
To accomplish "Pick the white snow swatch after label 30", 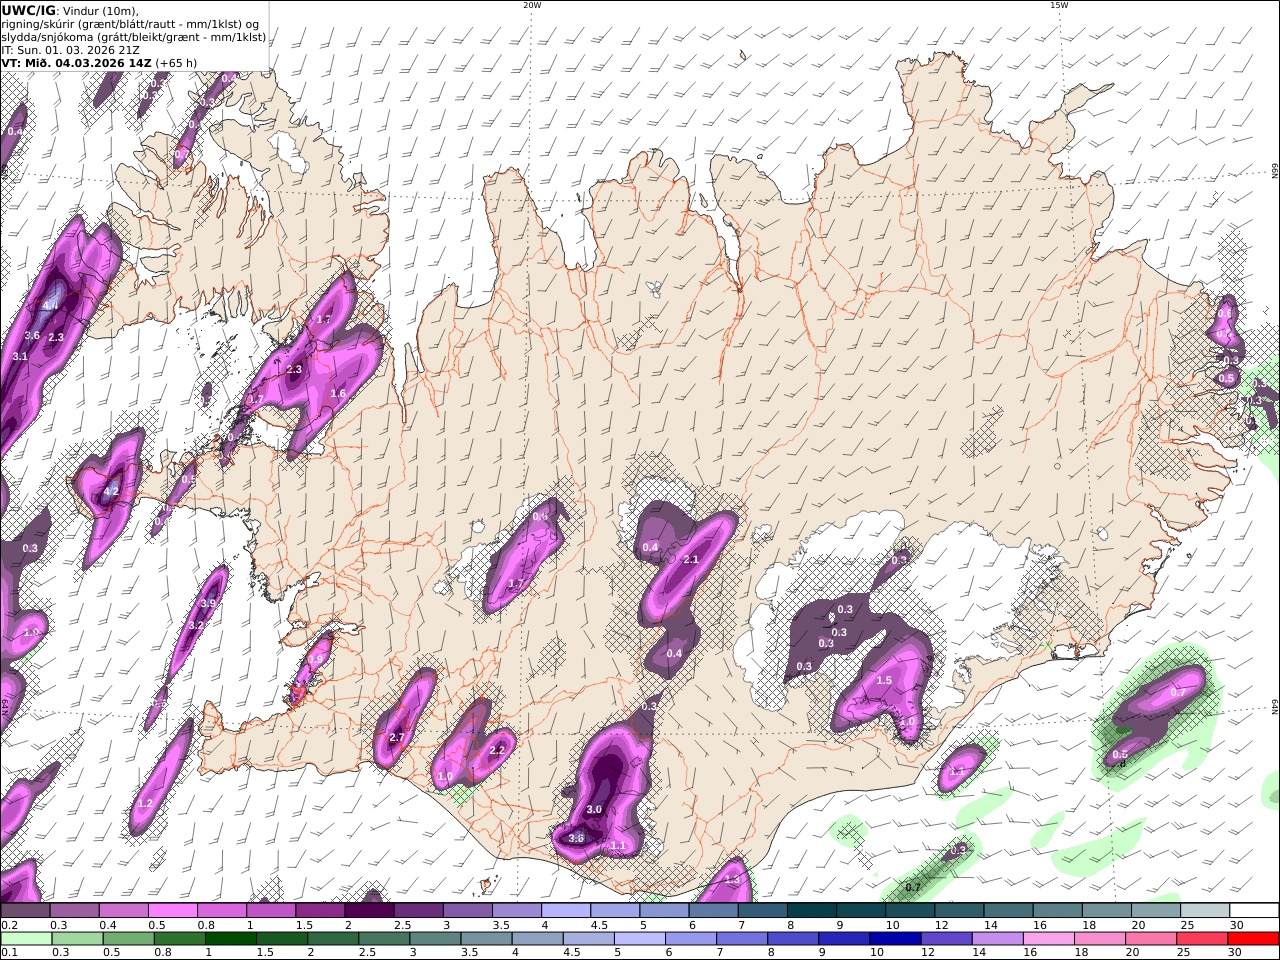I will click(1254, 911).
